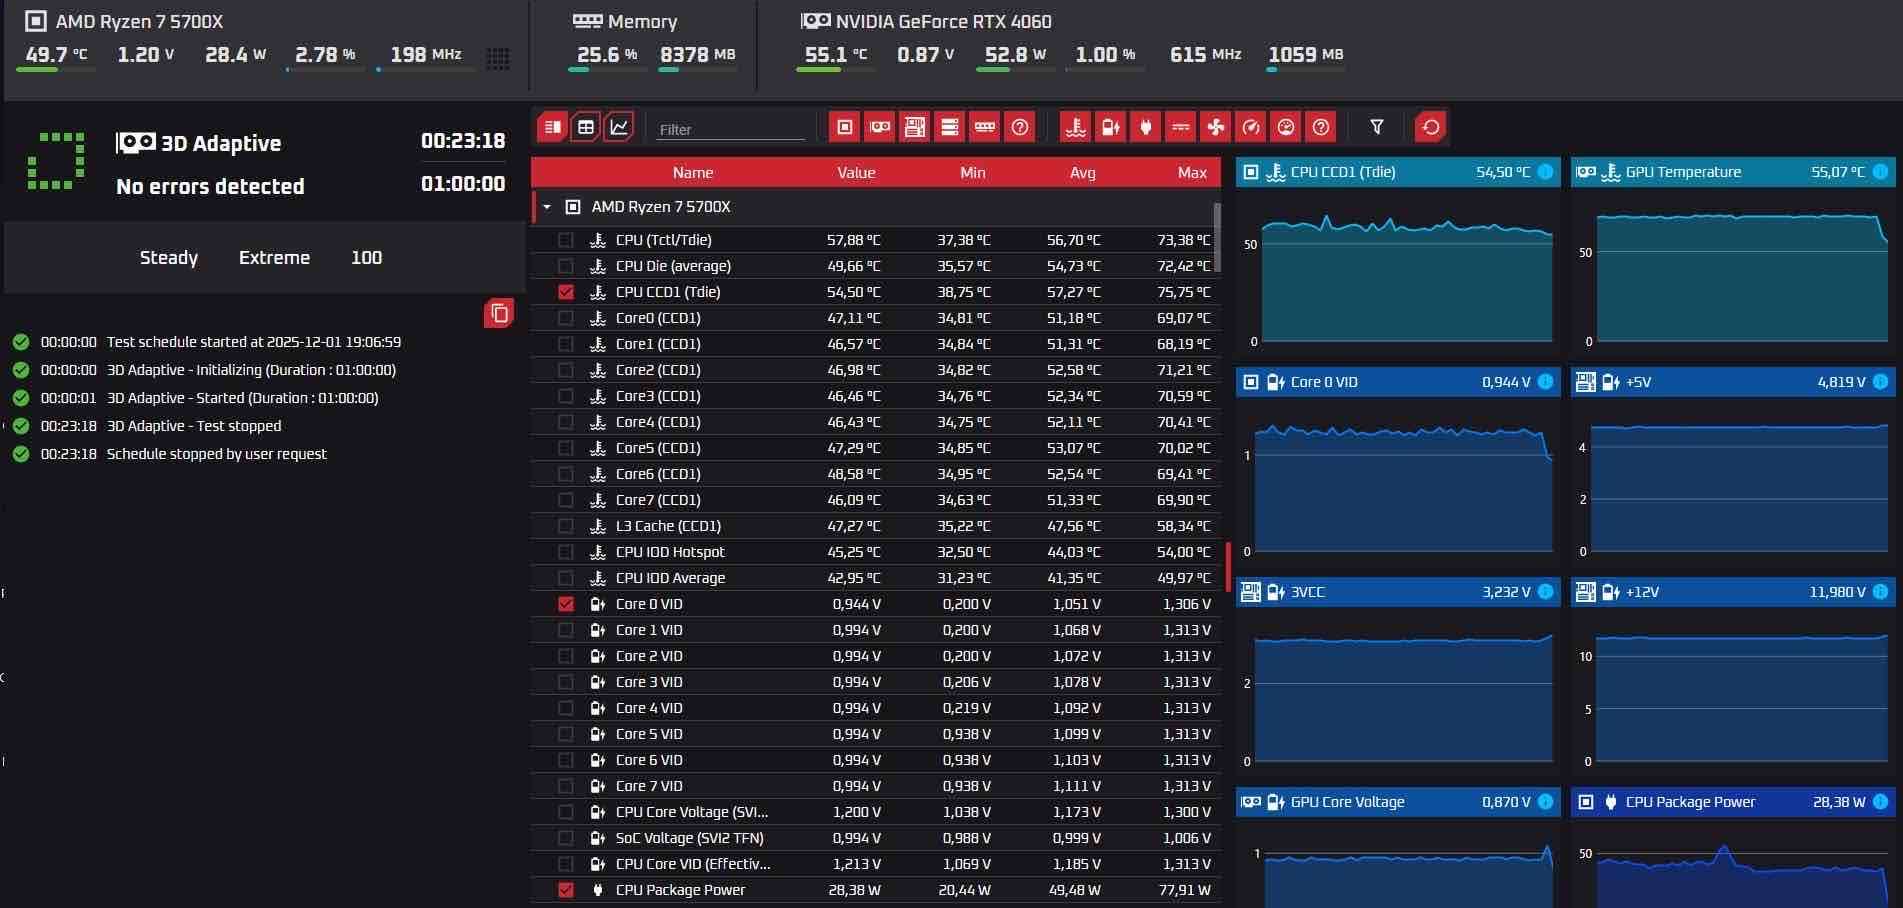Sort the table by the Max column

[1191, 173]
